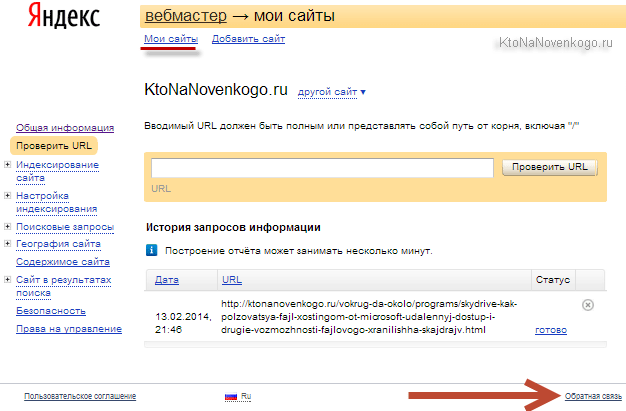
Task: Click the Статус column header
Action: [553, 280]
